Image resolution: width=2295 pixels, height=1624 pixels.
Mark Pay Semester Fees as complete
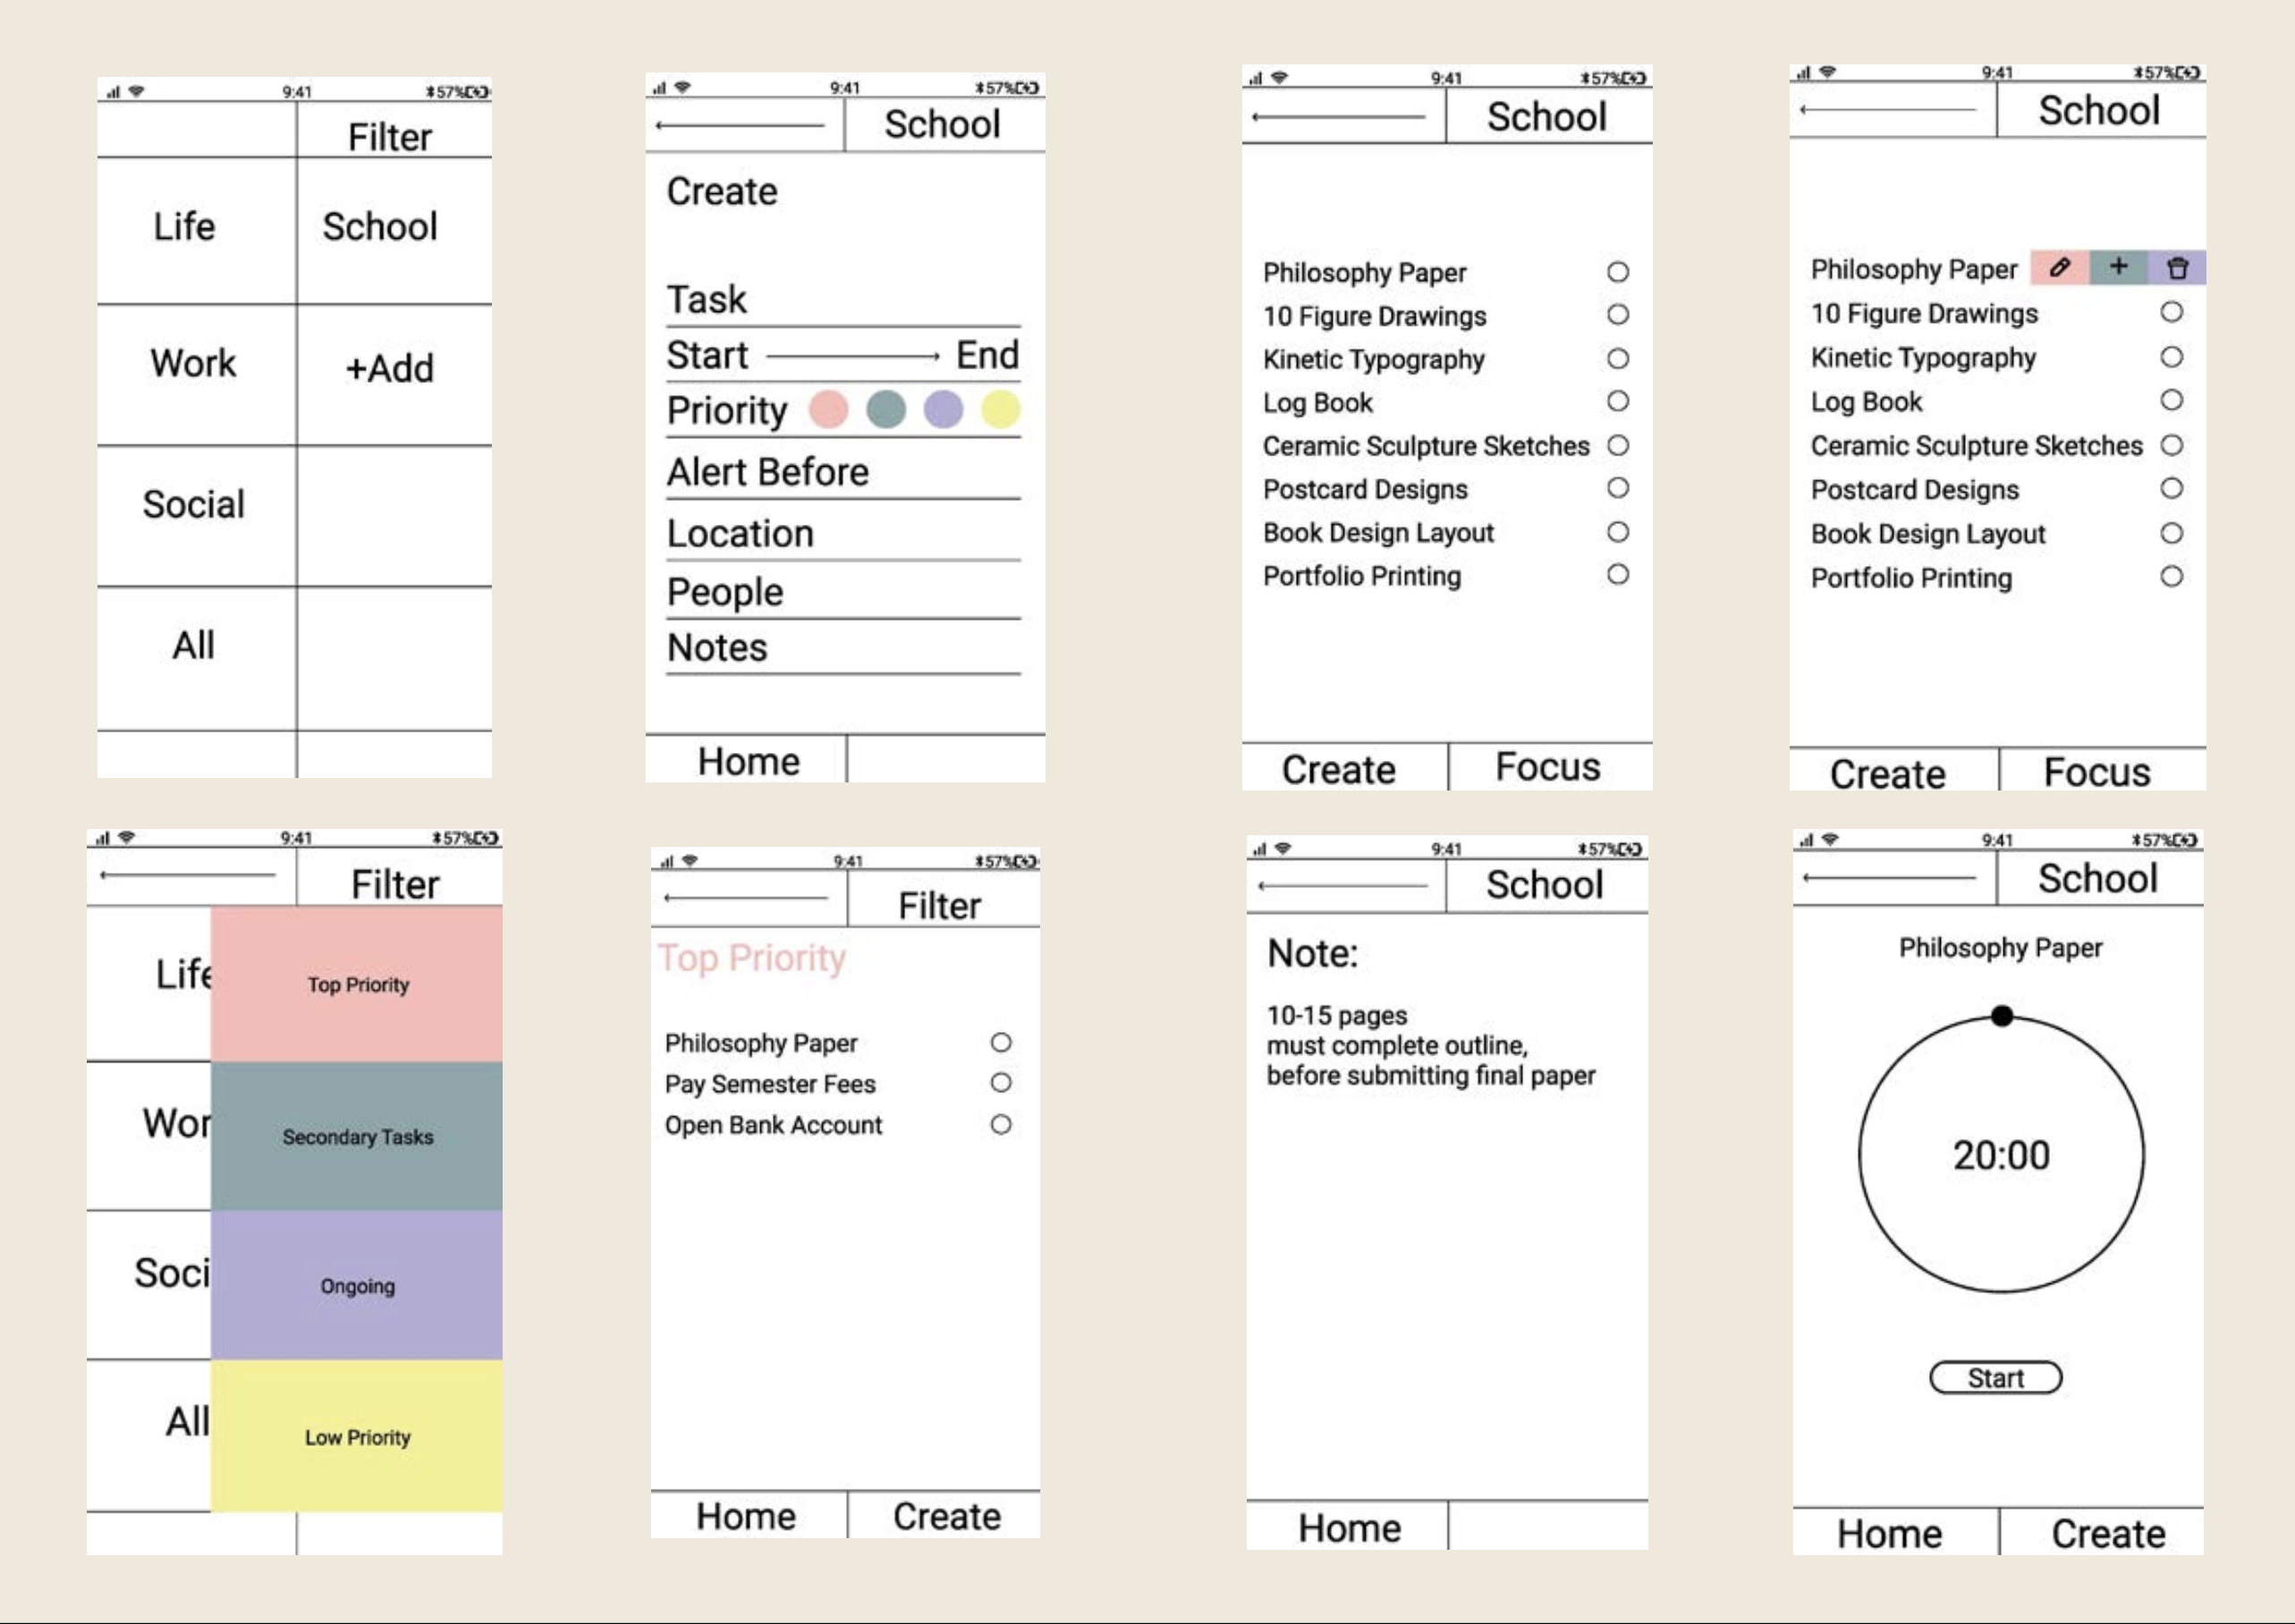(x=1000, y=1083)
